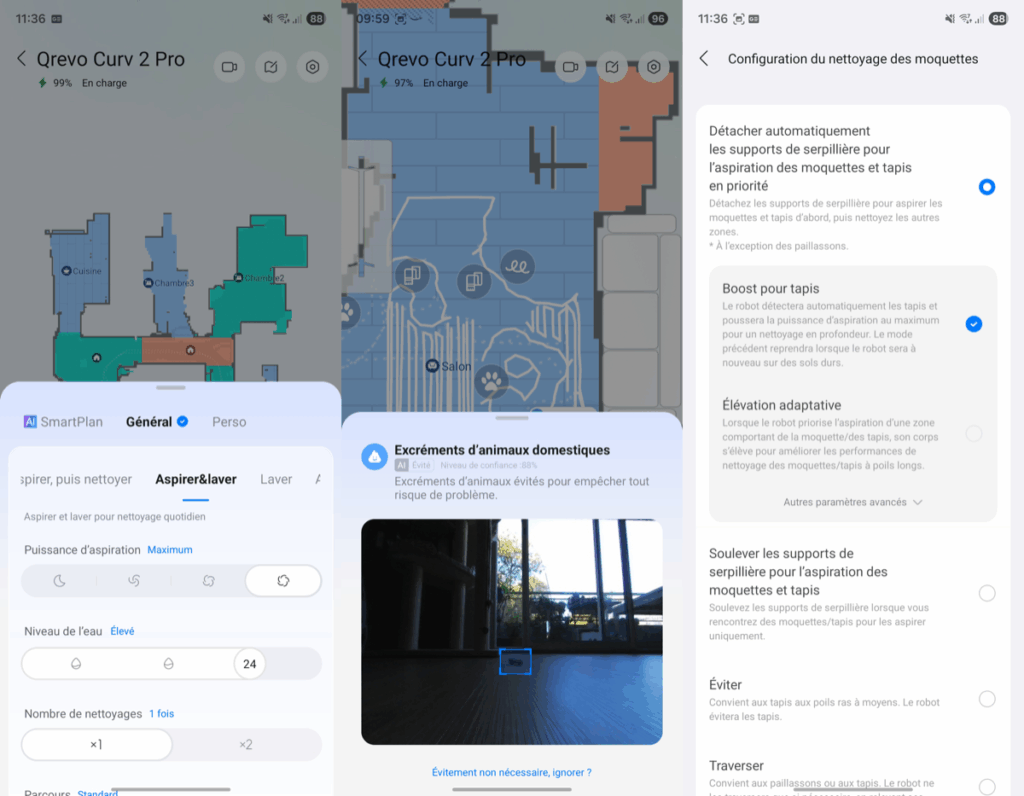Viewport: 1024px width, 796px height.
Task: Switch to the Laver cleaning mode tab
Action: coord(276,480)
